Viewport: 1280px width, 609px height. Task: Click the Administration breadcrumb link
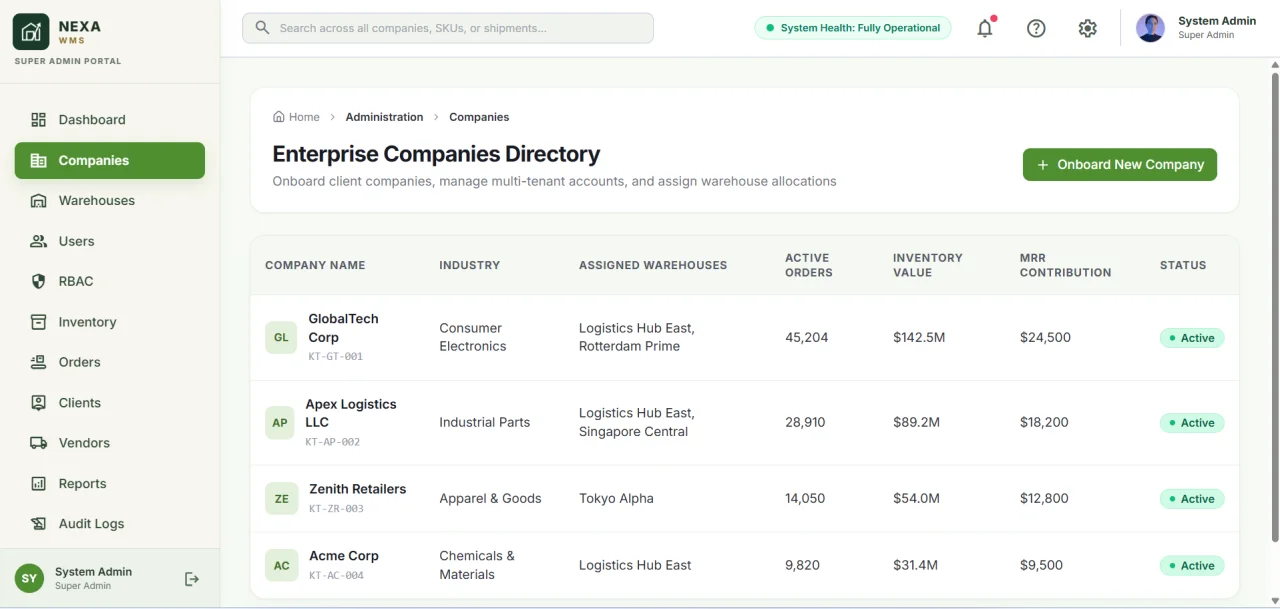tap(384, 117)
